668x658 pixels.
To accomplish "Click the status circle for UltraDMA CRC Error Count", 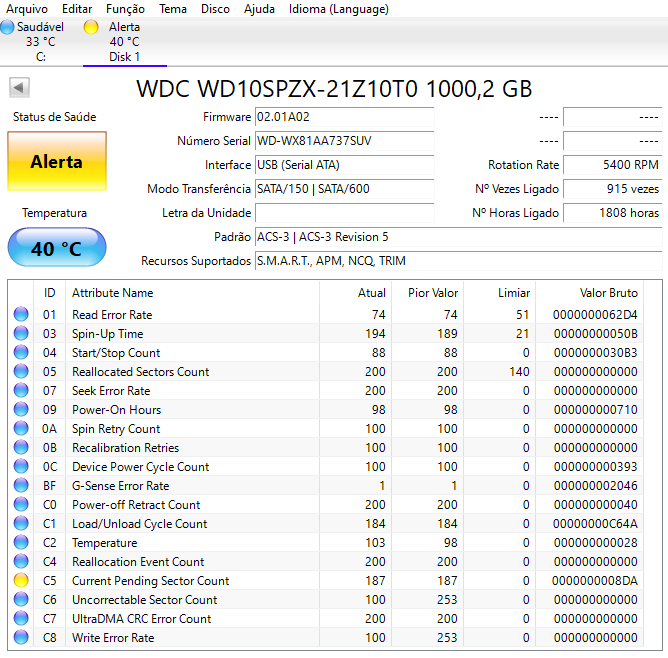I will click(x=21, y=618).
